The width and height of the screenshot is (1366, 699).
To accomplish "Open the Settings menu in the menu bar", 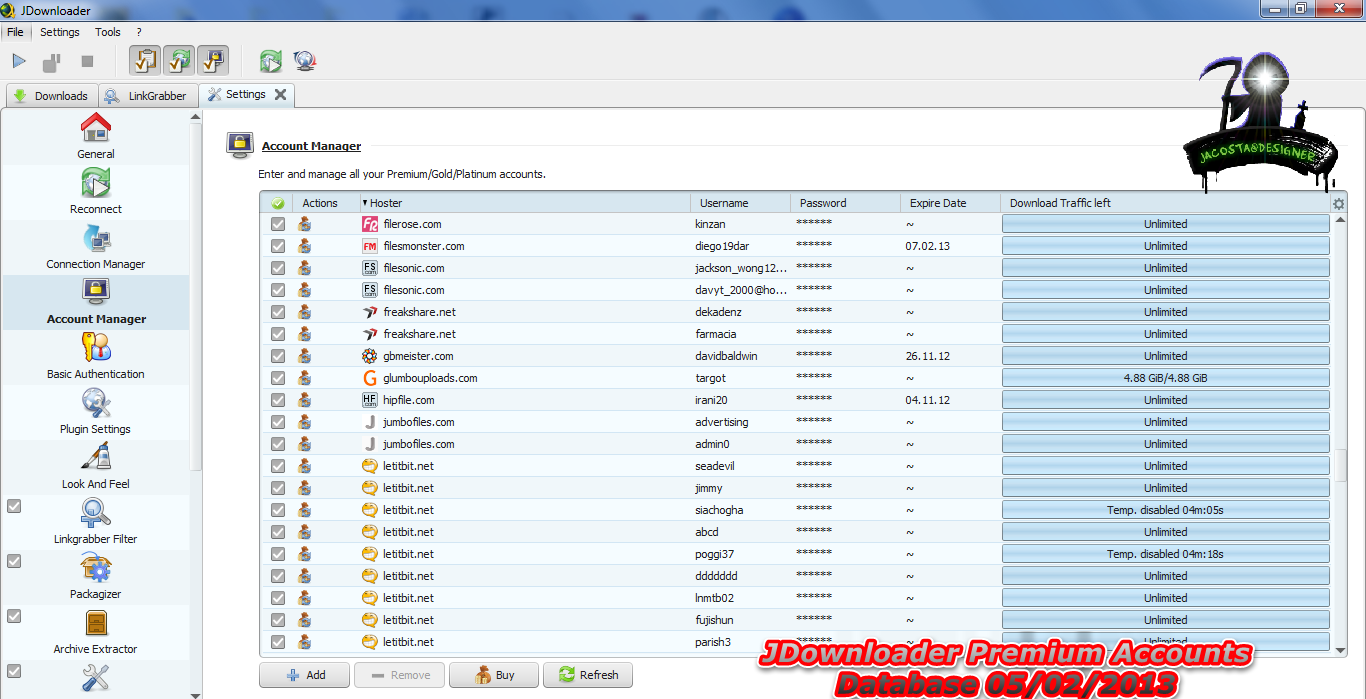I will click(x=59, y=32).
